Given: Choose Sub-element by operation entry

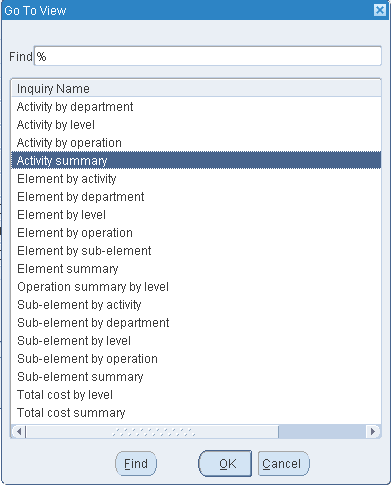Looking at the screenshot, I should (x=196, y=359).
